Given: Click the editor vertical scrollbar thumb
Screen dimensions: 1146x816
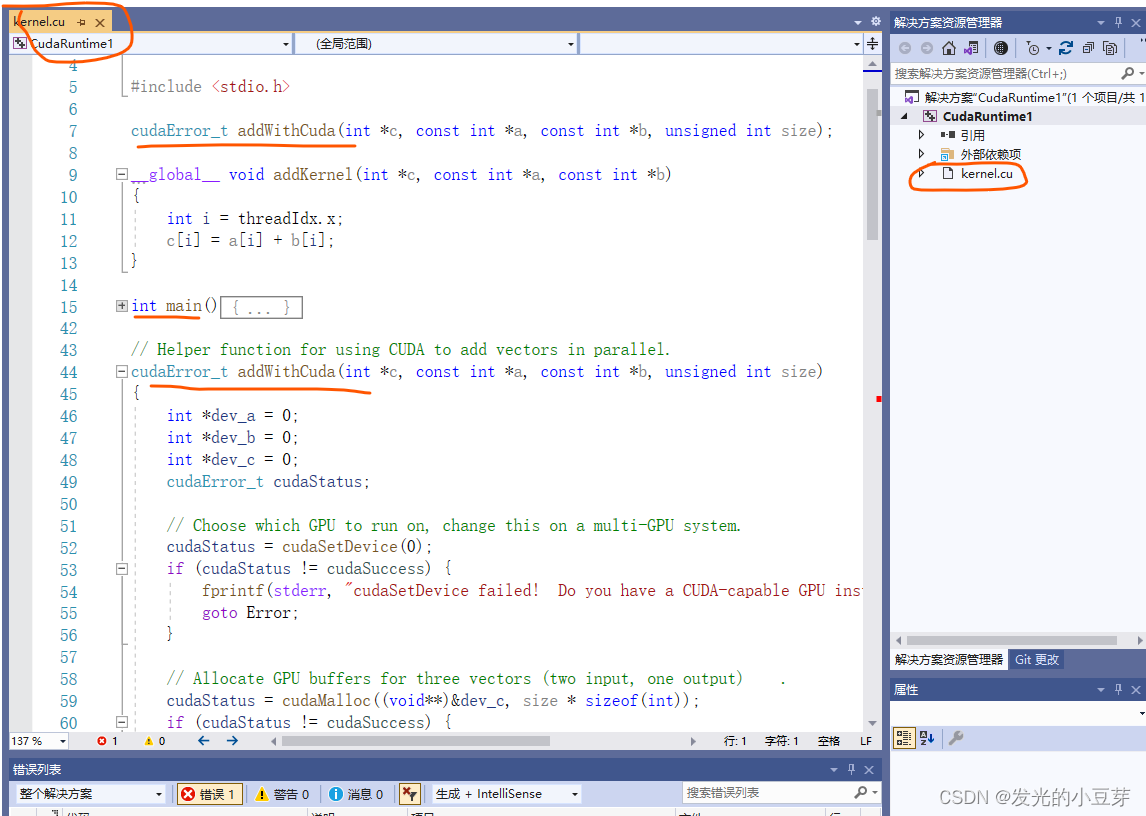Looking at the screenshot, I should point(872,165).
